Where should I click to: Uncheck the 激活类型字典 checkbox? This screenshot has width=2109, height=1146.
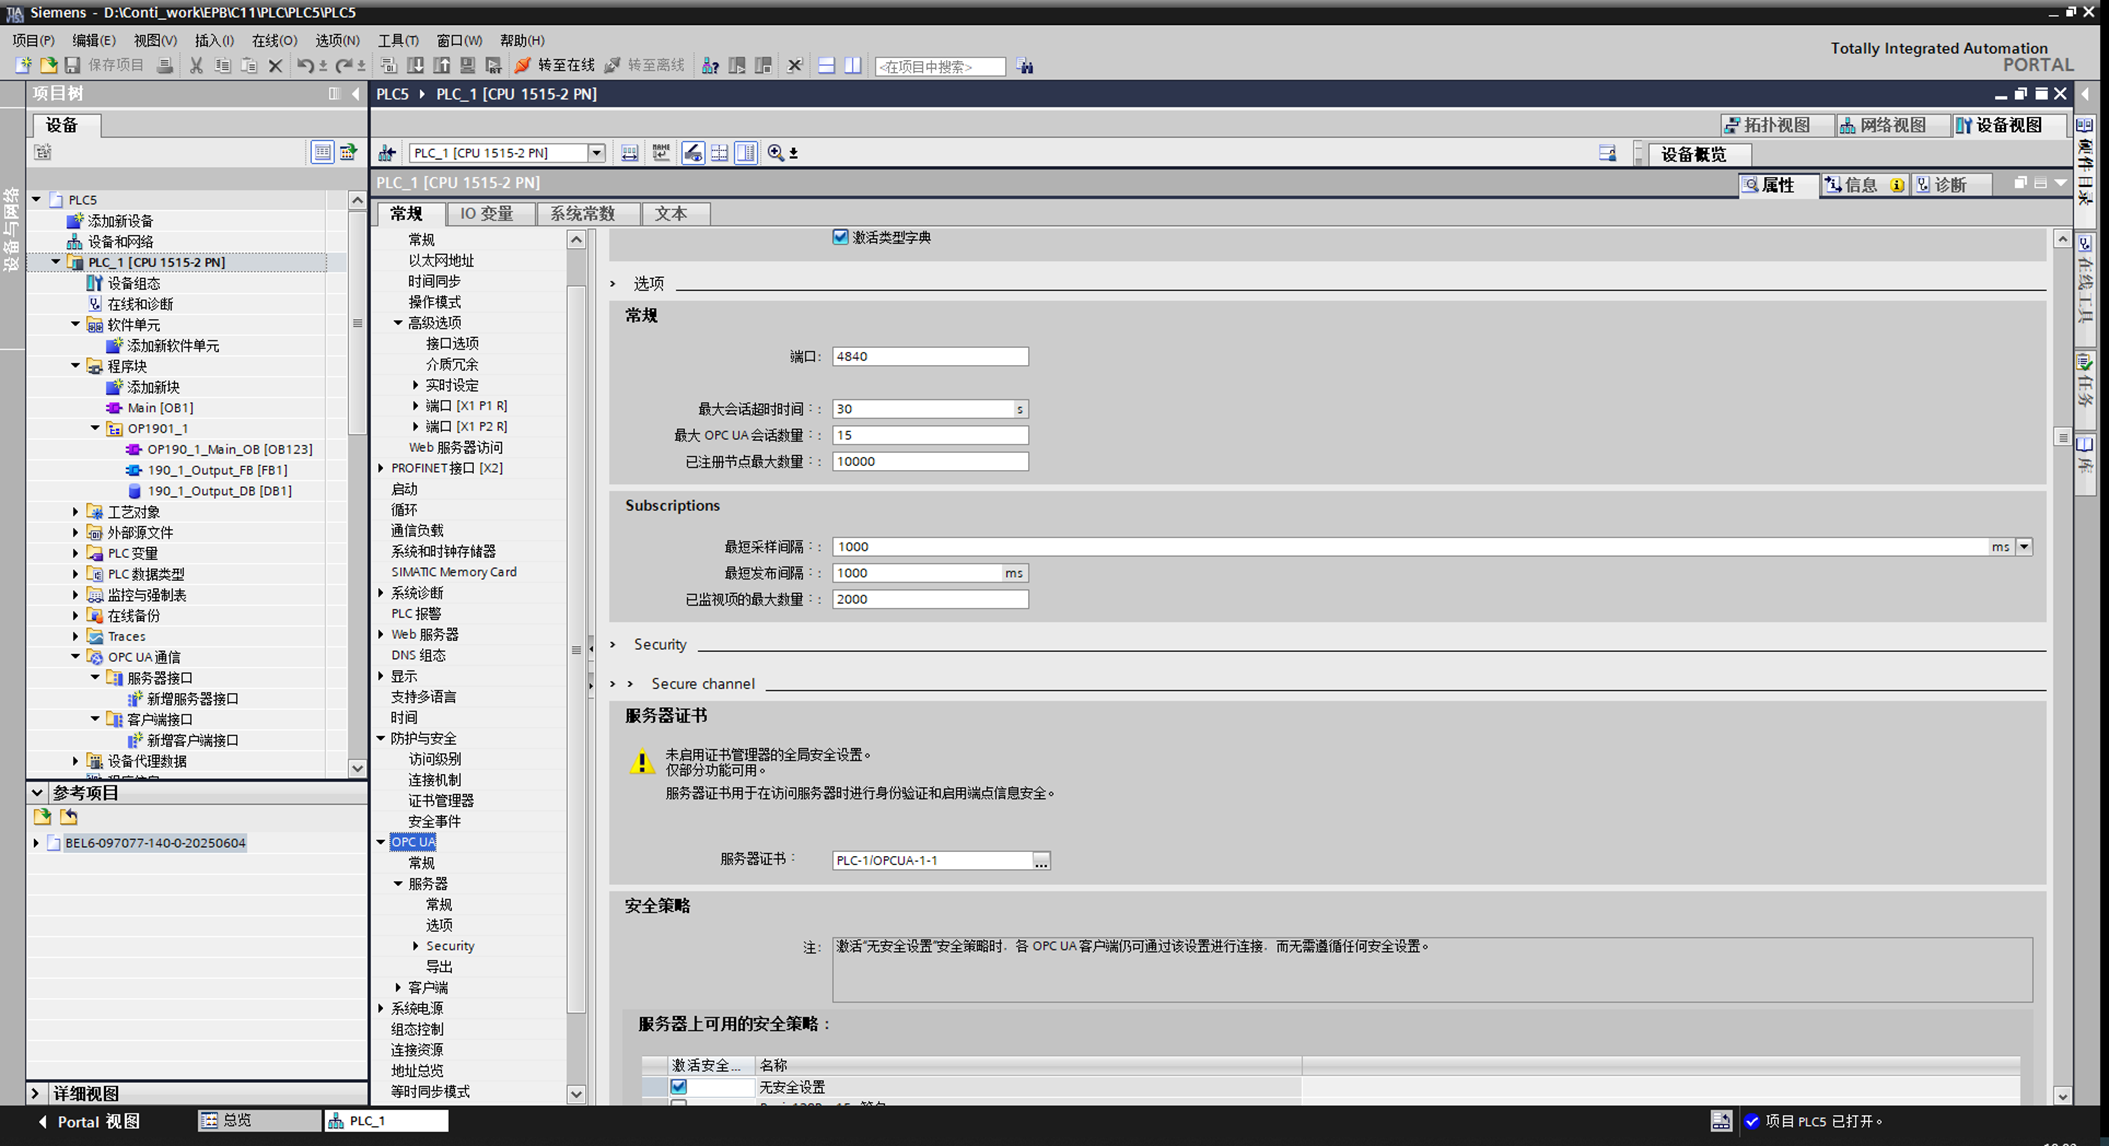pos(840,237)
